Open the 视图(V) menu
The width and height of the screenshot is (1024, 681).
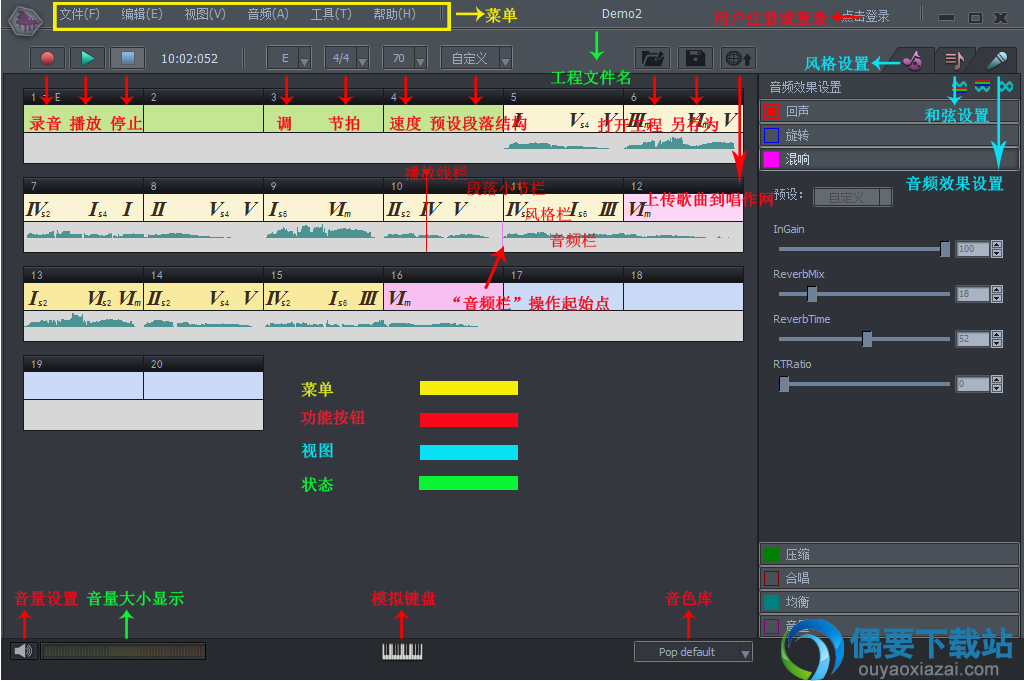pyautogui.click(x=205, y=14)
